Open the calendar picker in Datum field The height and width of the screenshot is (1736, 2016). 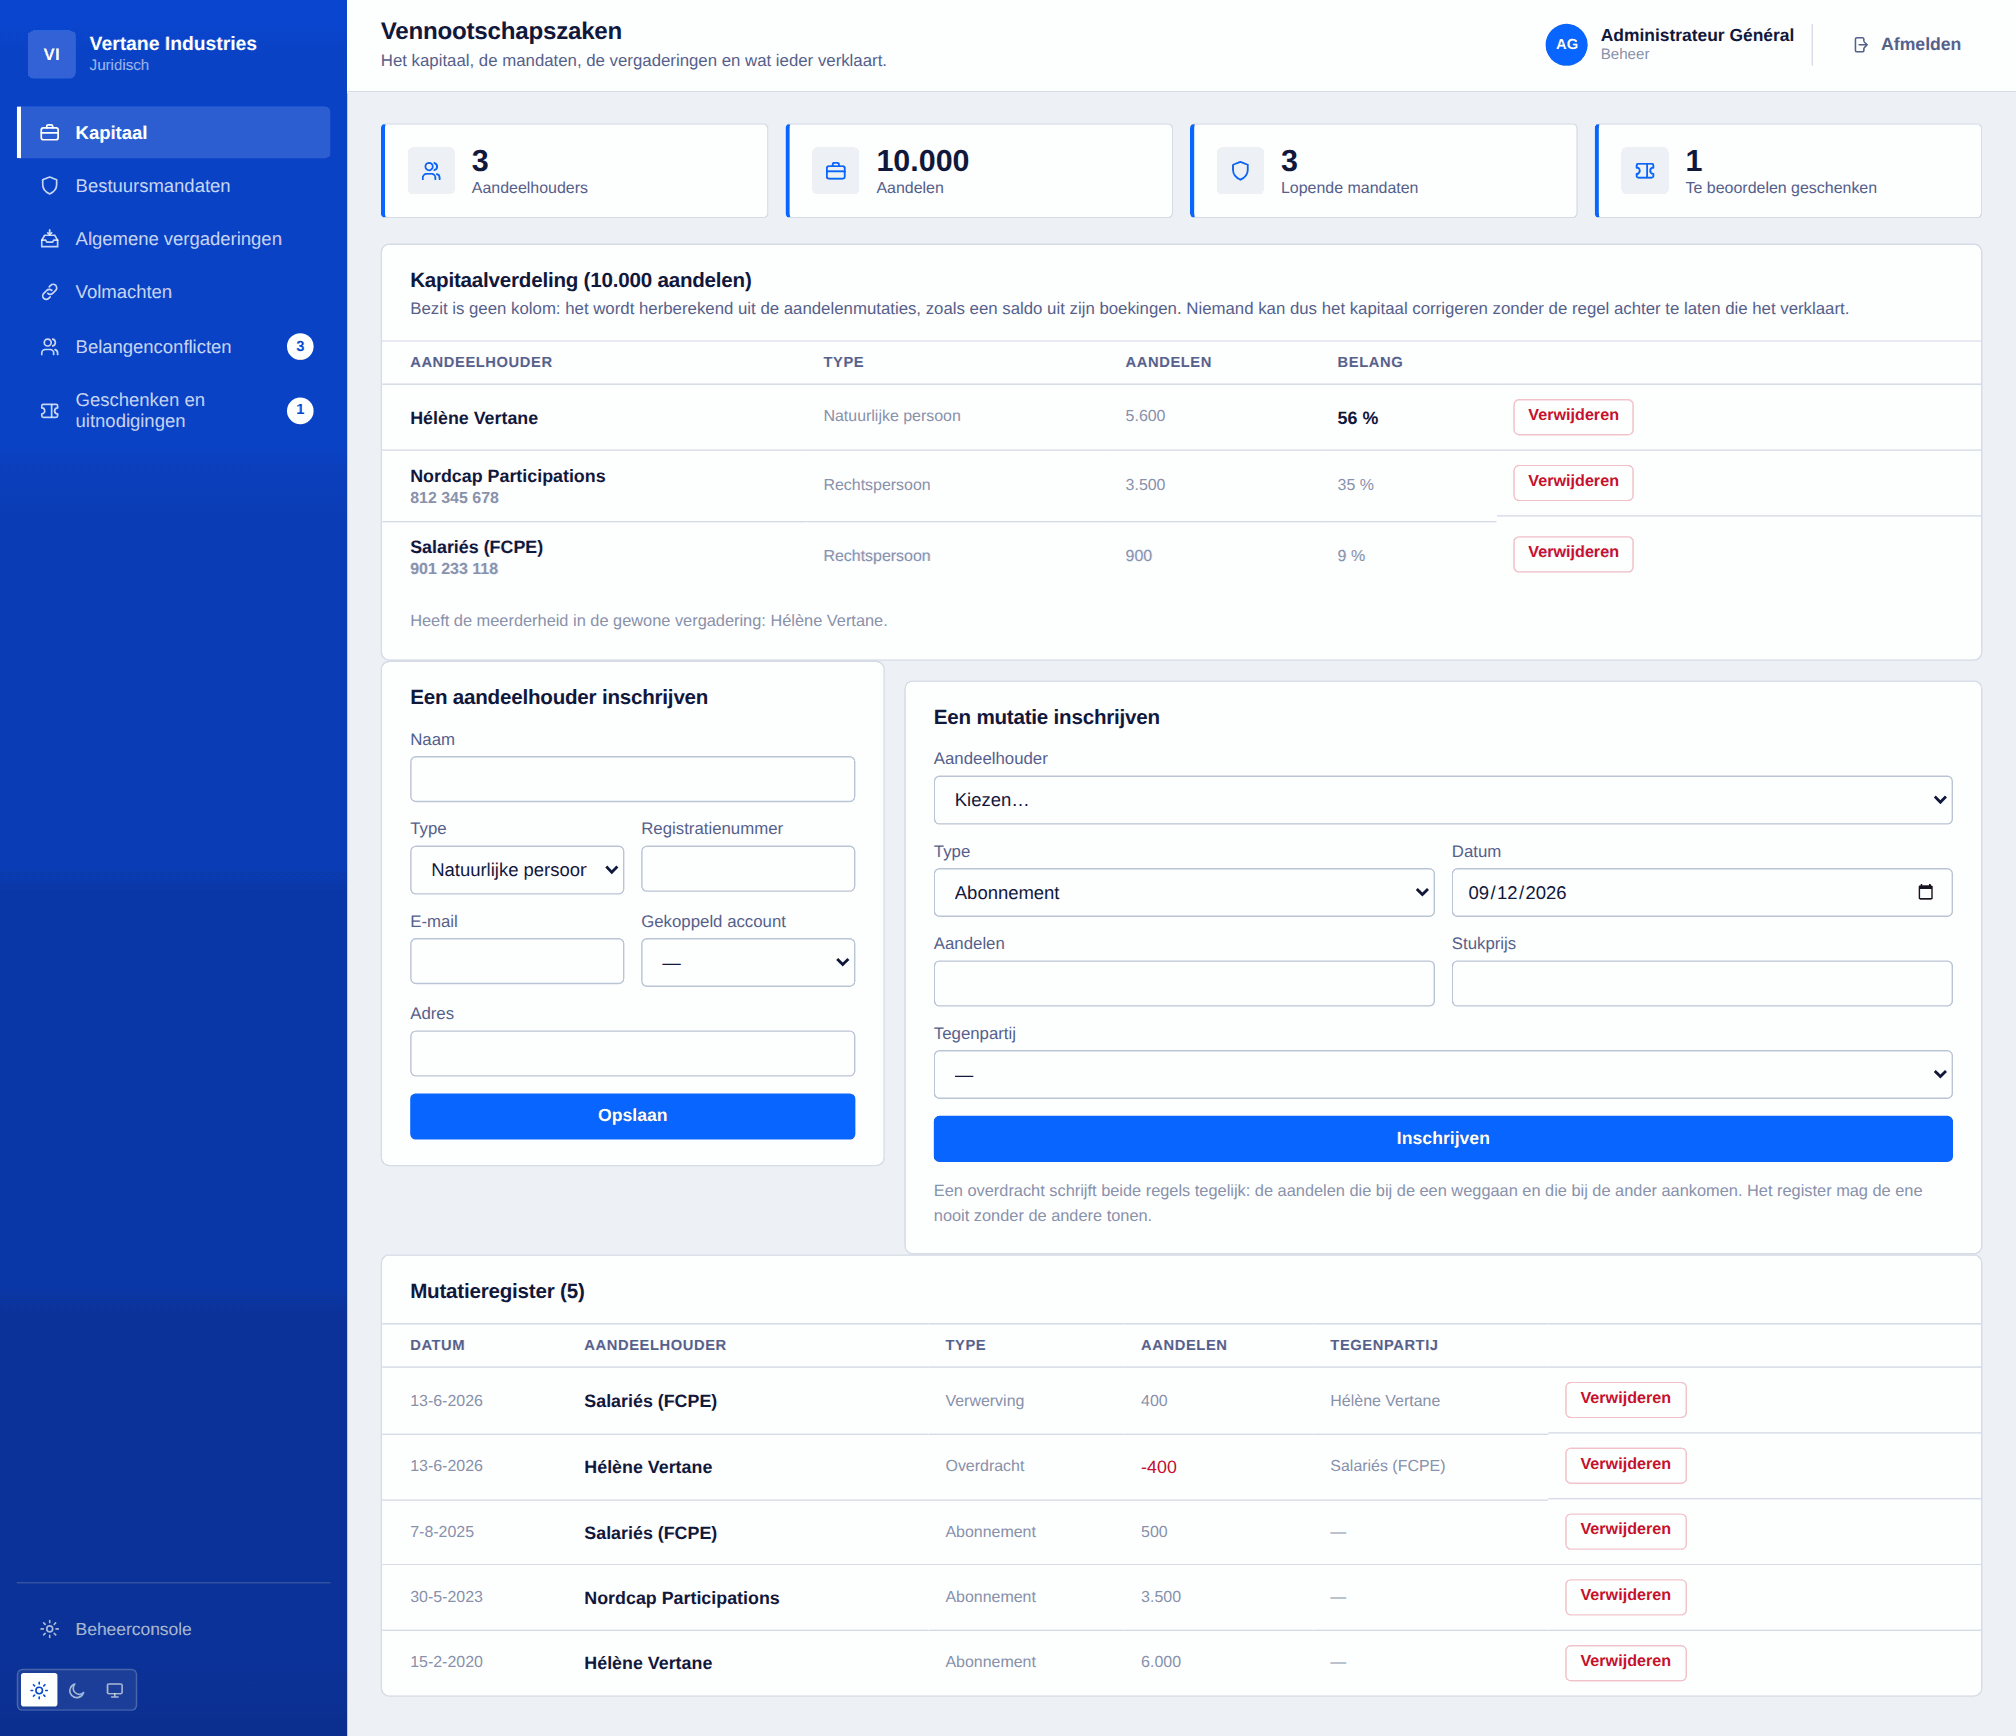click(x=1925, y=892)
